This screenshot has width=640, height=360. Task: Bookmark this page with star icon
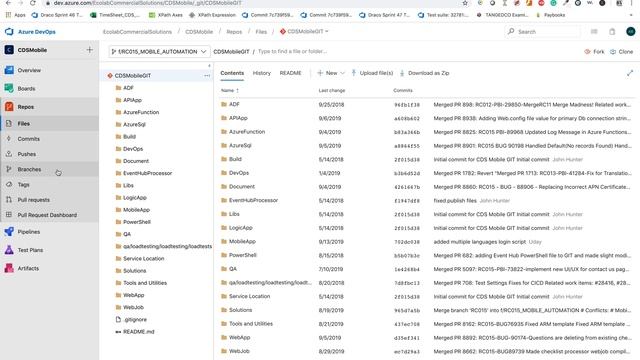tap(465, 3)
